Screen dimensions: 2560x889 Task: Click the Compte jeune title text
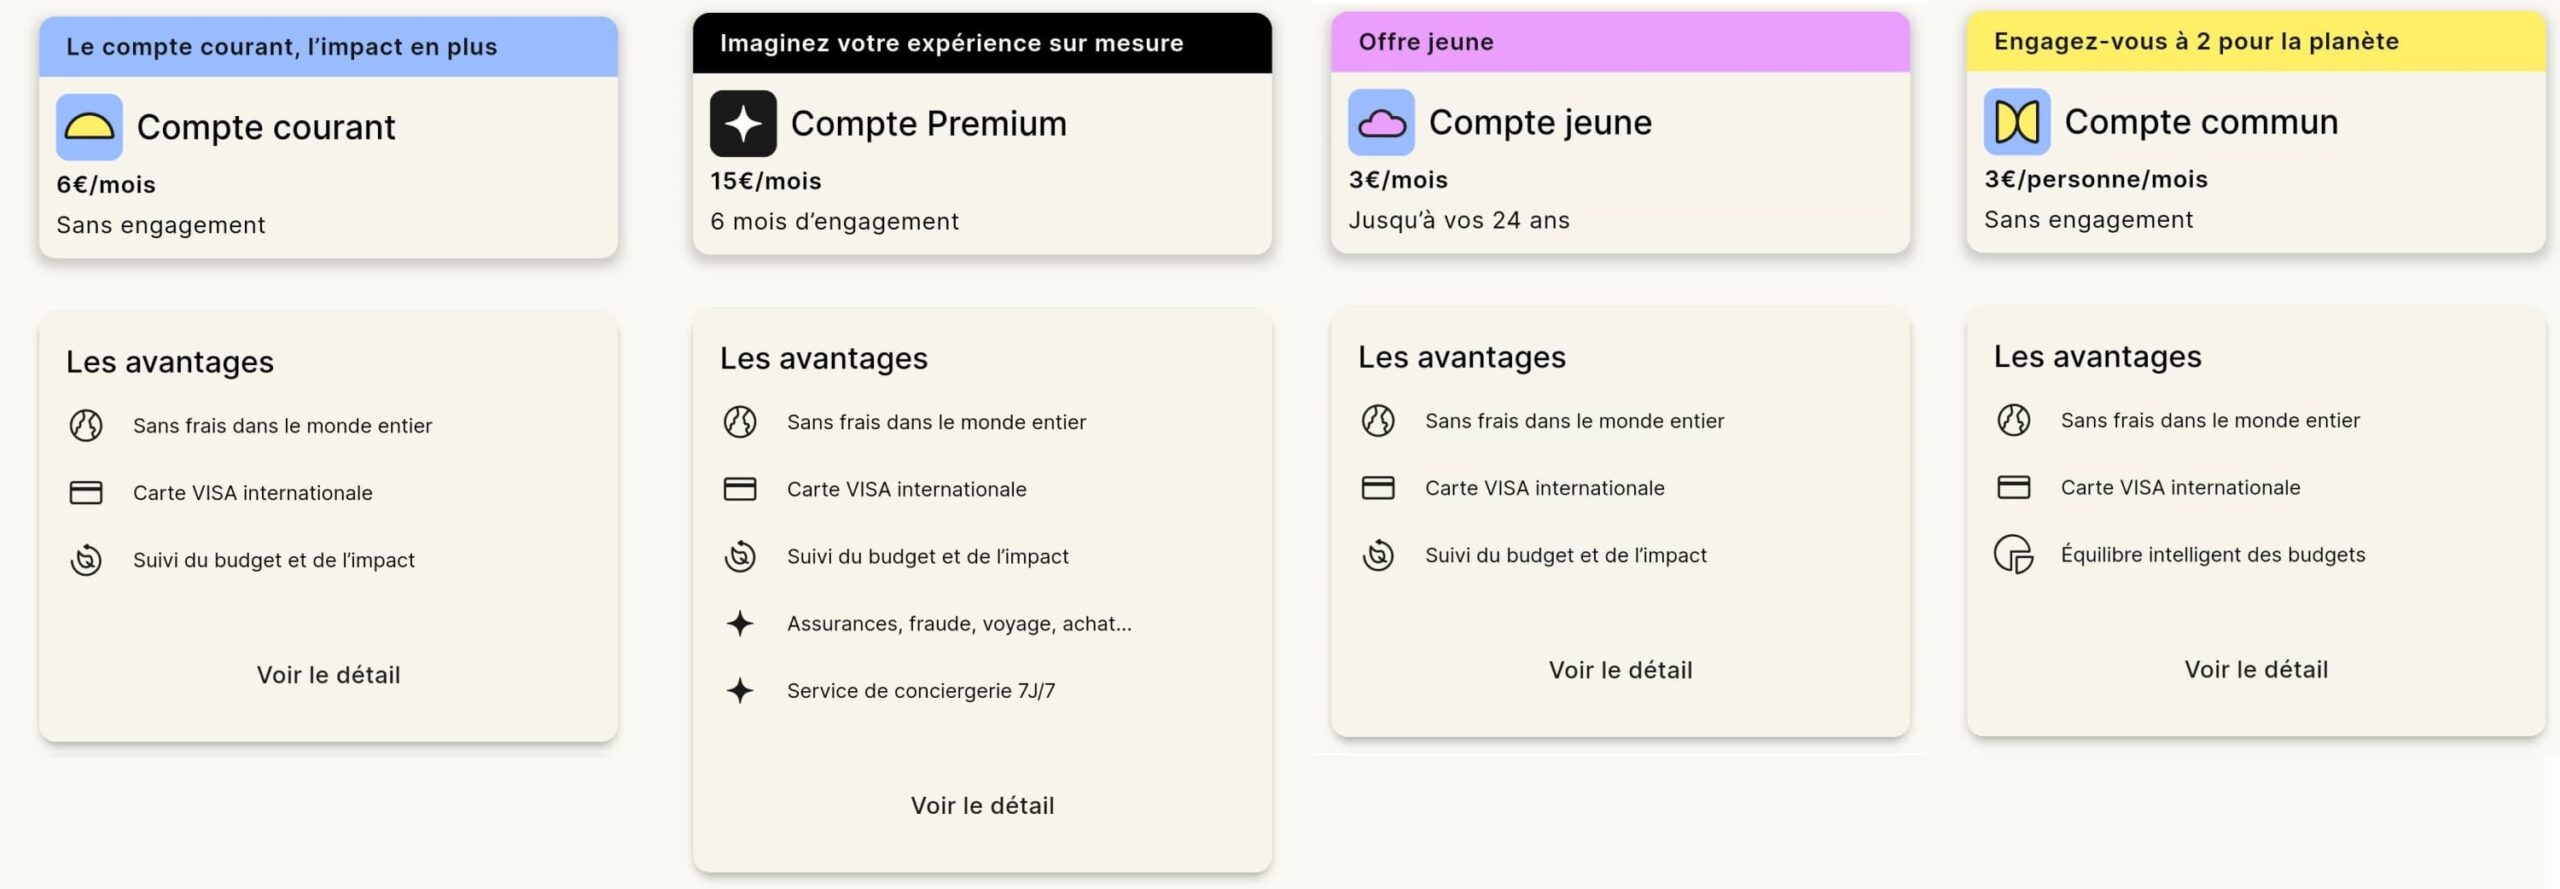1540,122
